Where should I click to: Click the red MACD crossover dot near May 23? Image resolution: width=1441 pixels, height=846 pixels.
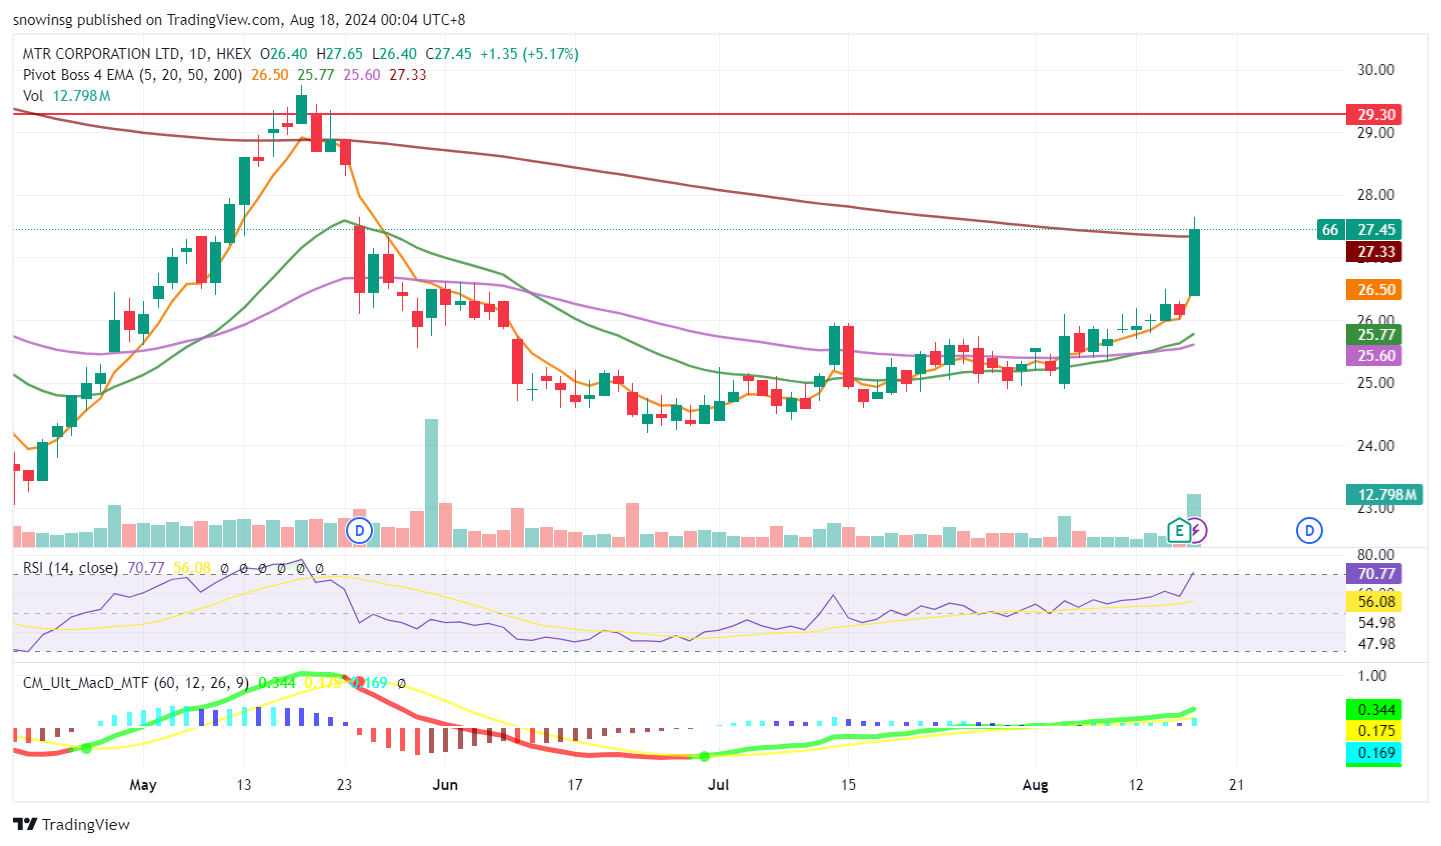coord(358,683)
